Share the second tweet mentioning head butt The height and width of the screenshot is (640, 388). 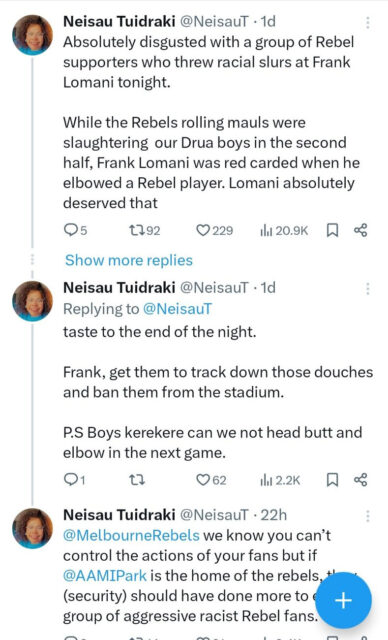coord(361,480)
